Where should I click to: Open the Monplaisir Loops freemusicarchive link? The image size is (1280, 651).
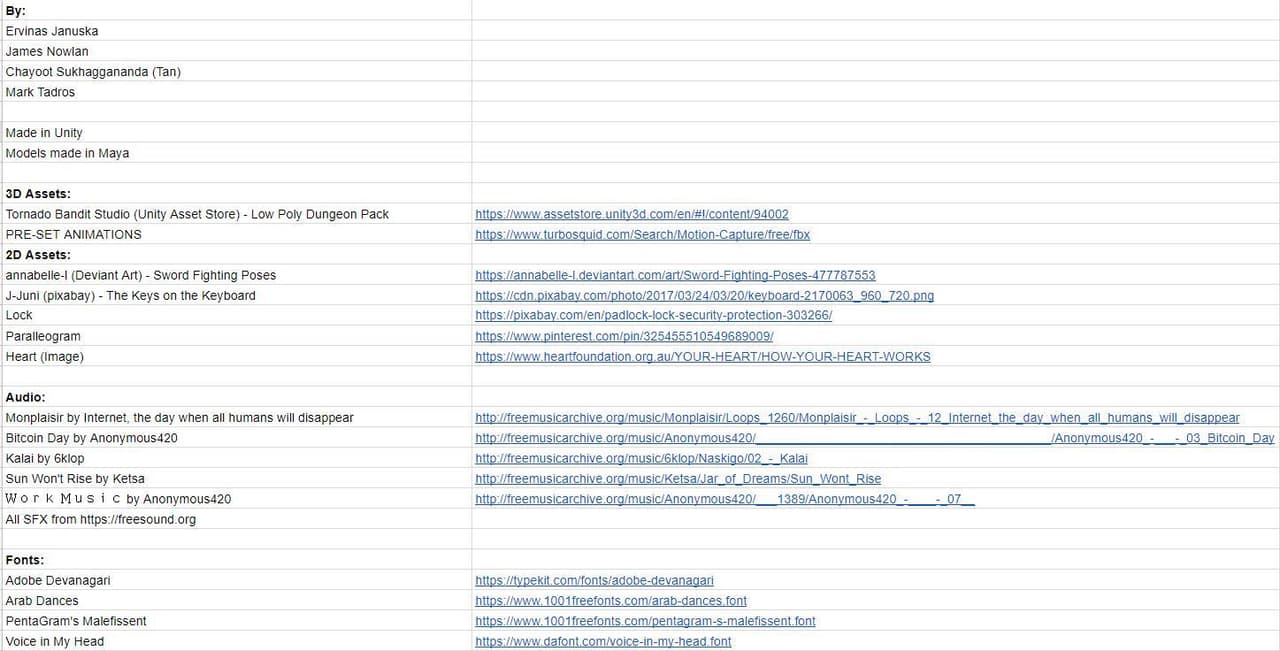coord(857,417)
